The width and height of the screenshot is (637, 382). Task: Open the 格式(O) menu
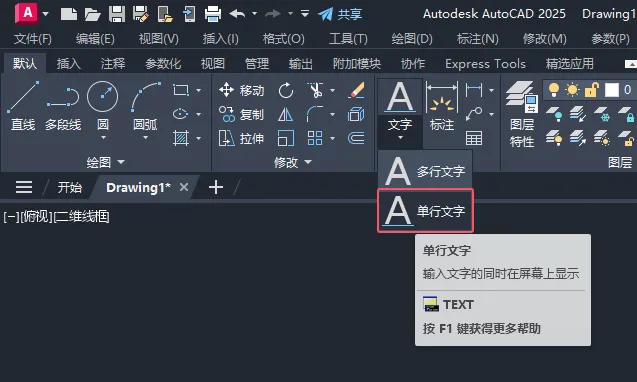pos(284,39)
